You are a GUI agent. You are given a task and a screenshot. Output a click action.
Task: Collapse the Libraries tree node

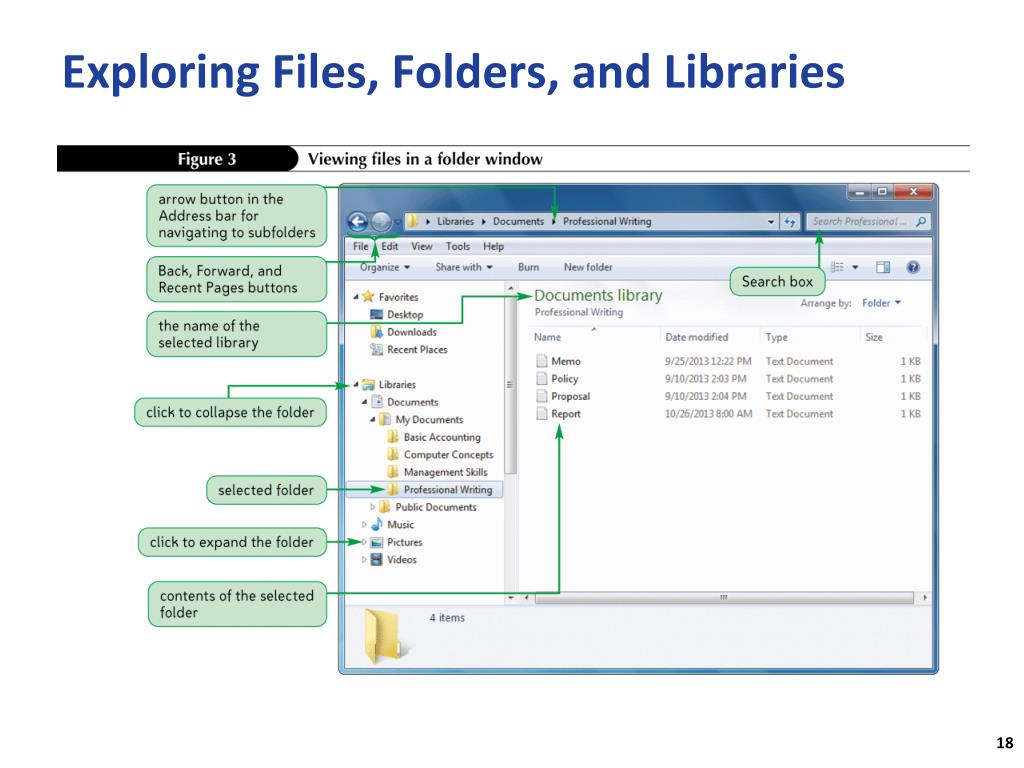coord(356,385)
